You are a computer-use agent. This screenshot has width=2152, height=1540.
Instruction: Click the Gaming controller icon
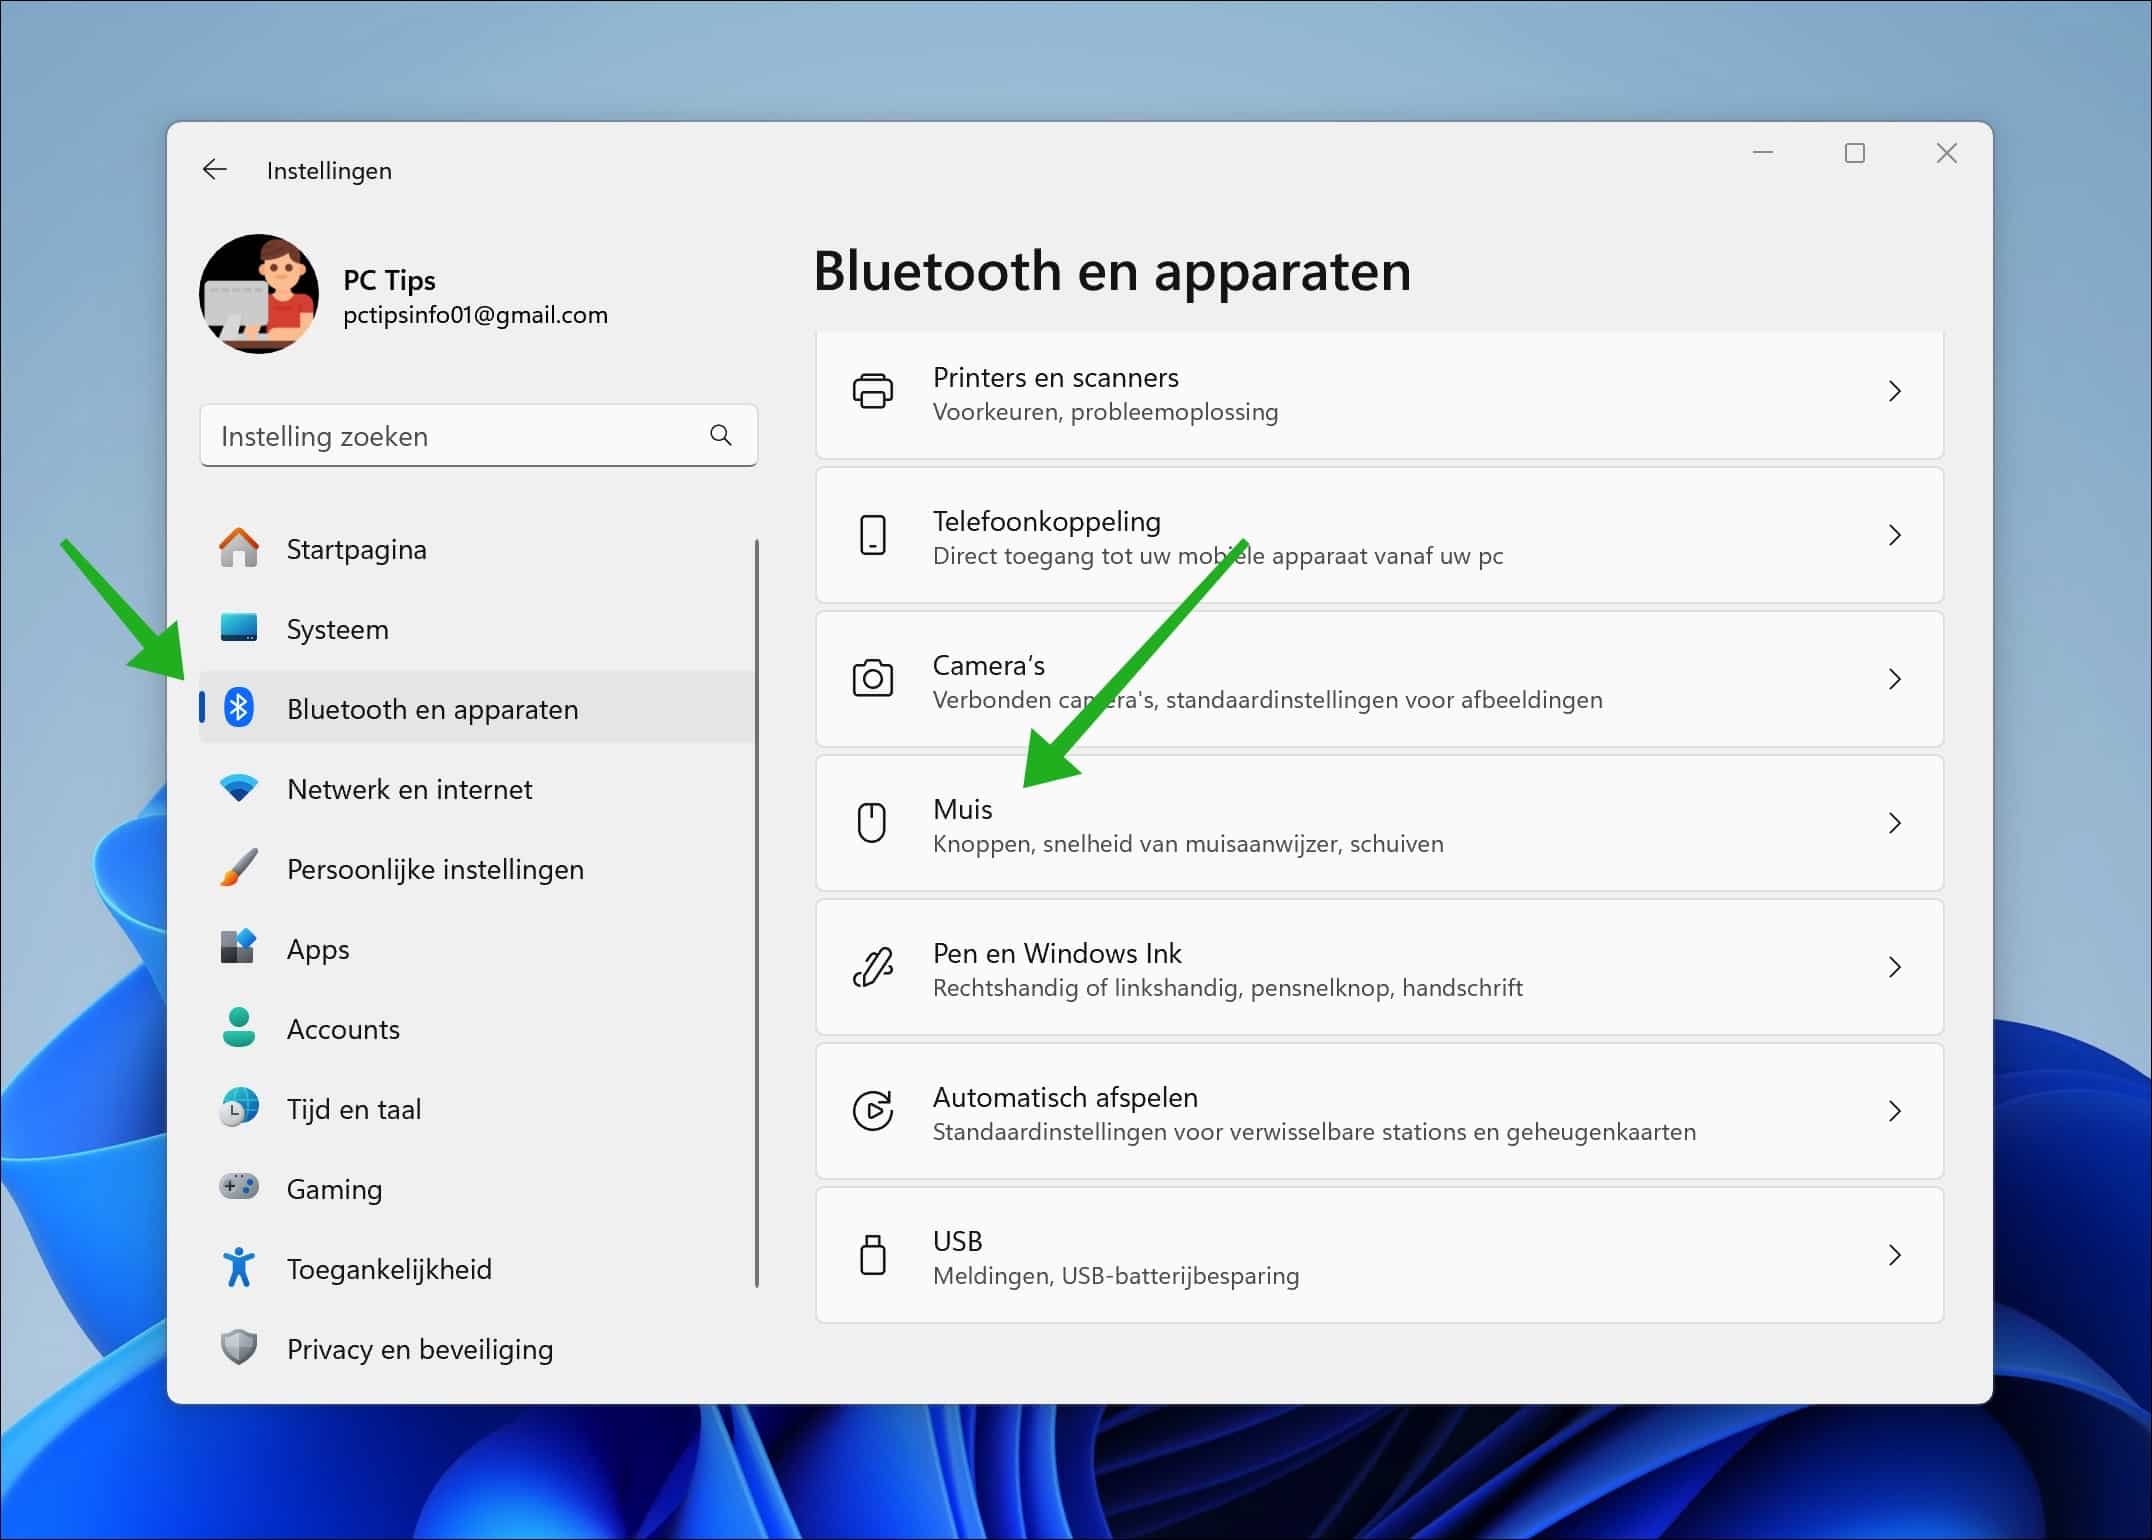(x=239, y=1188)
